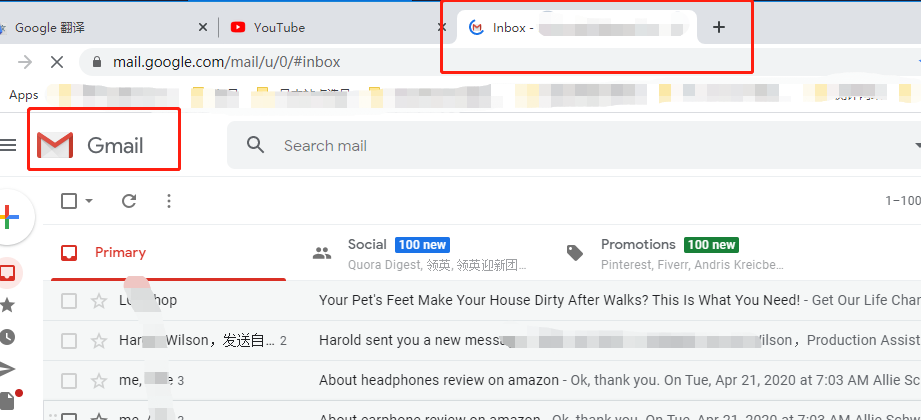The height and width of the screenshot is (420, 921).
Task: Click the Promotions 100 new badge
Action: click(711, 244)
